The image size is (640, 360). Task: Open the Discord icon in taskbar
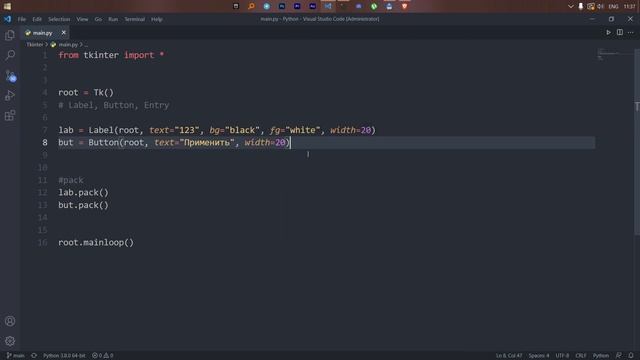pos(358,6)
